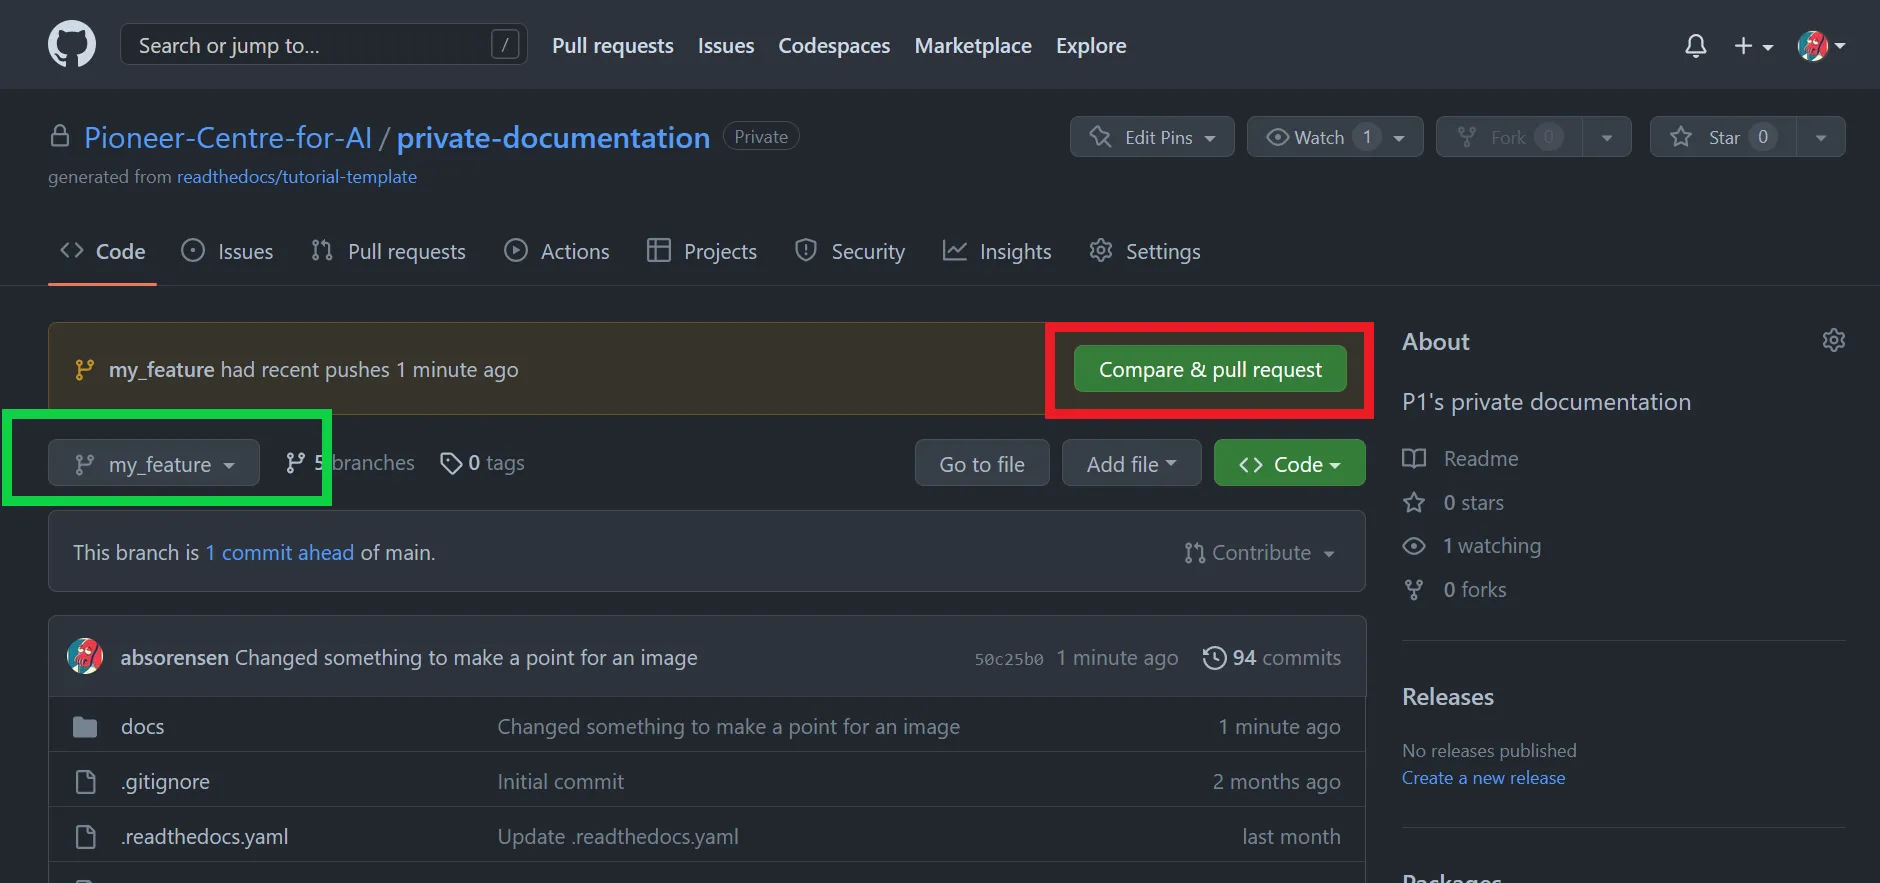
Task: Open the user avatar menu
Action: click(x=1821, y=46)
